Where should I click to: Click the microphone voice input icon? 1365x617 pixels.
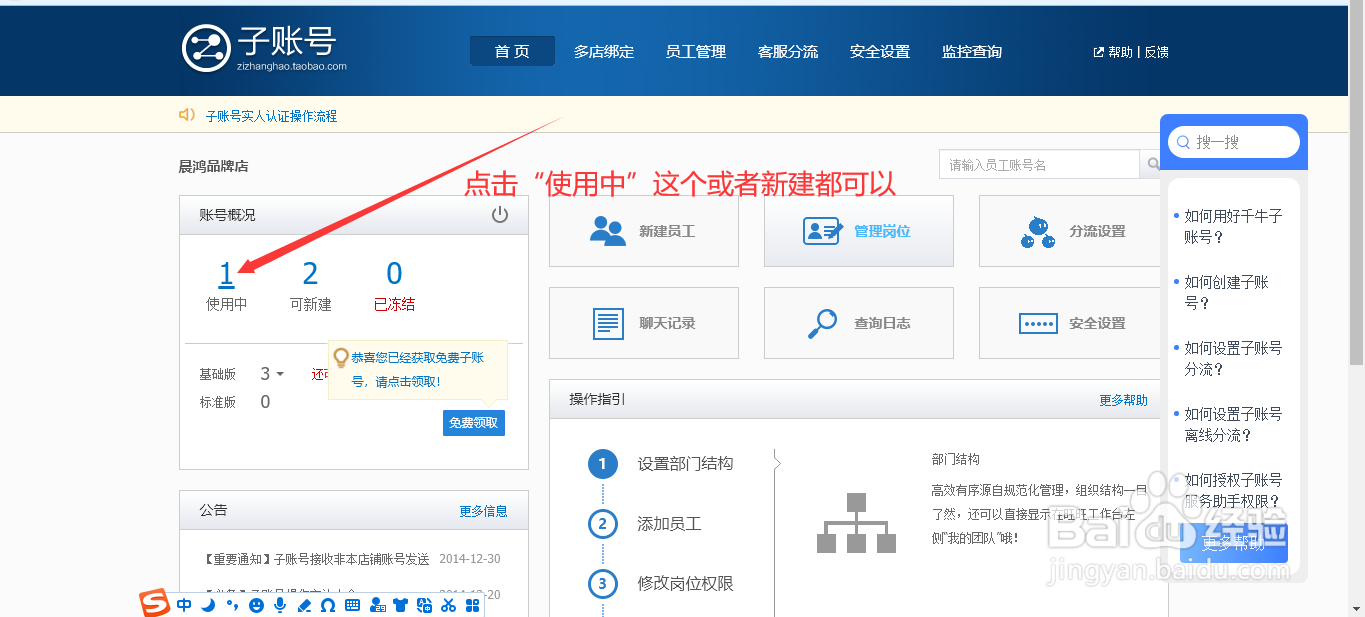[281, 605]
